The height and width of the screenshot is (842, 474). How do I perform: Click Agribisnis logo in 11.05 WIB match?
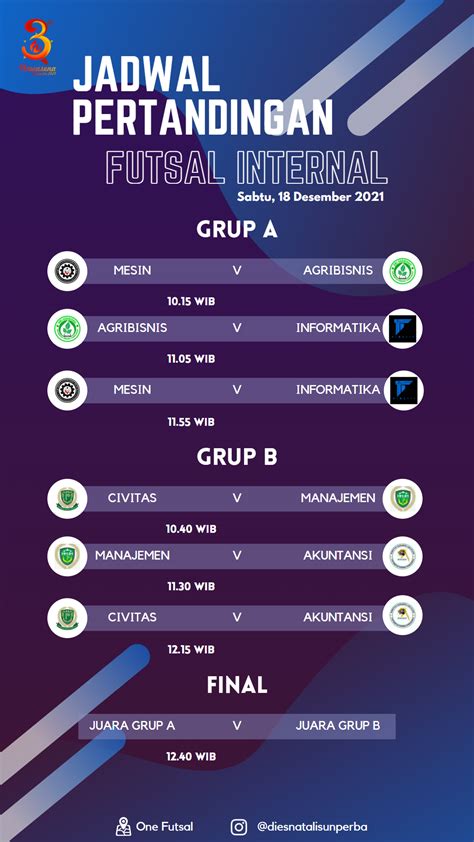click(x=67, y=329)
